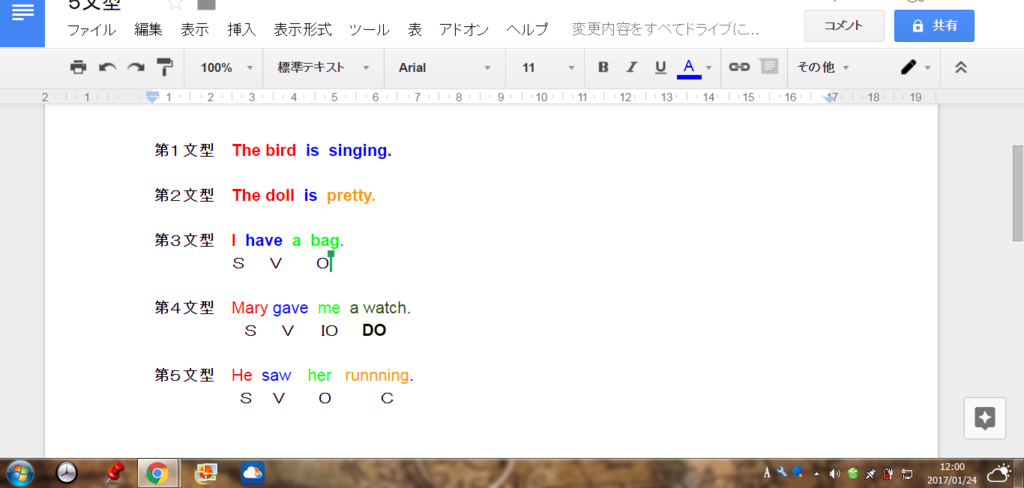Insert a comment with the toolbar comment icon

[x=769, y=67]
